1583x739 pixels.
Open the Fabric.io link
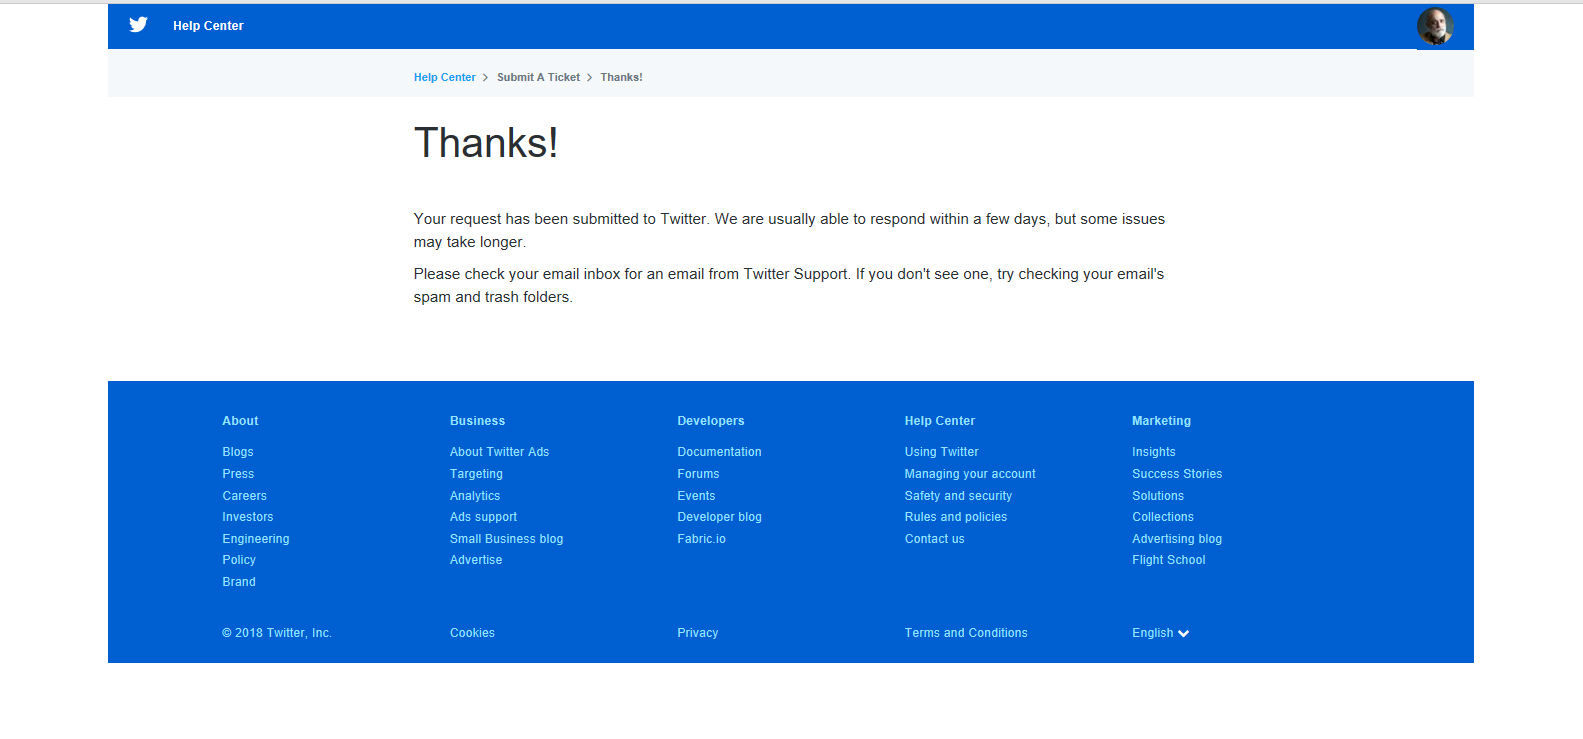[701, 539]
